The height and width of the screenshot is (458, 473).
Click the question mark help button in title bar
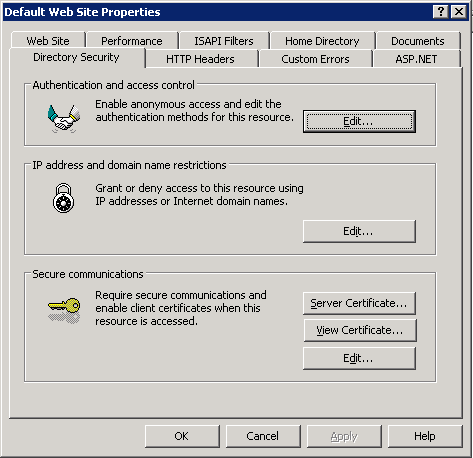(440, 12)
